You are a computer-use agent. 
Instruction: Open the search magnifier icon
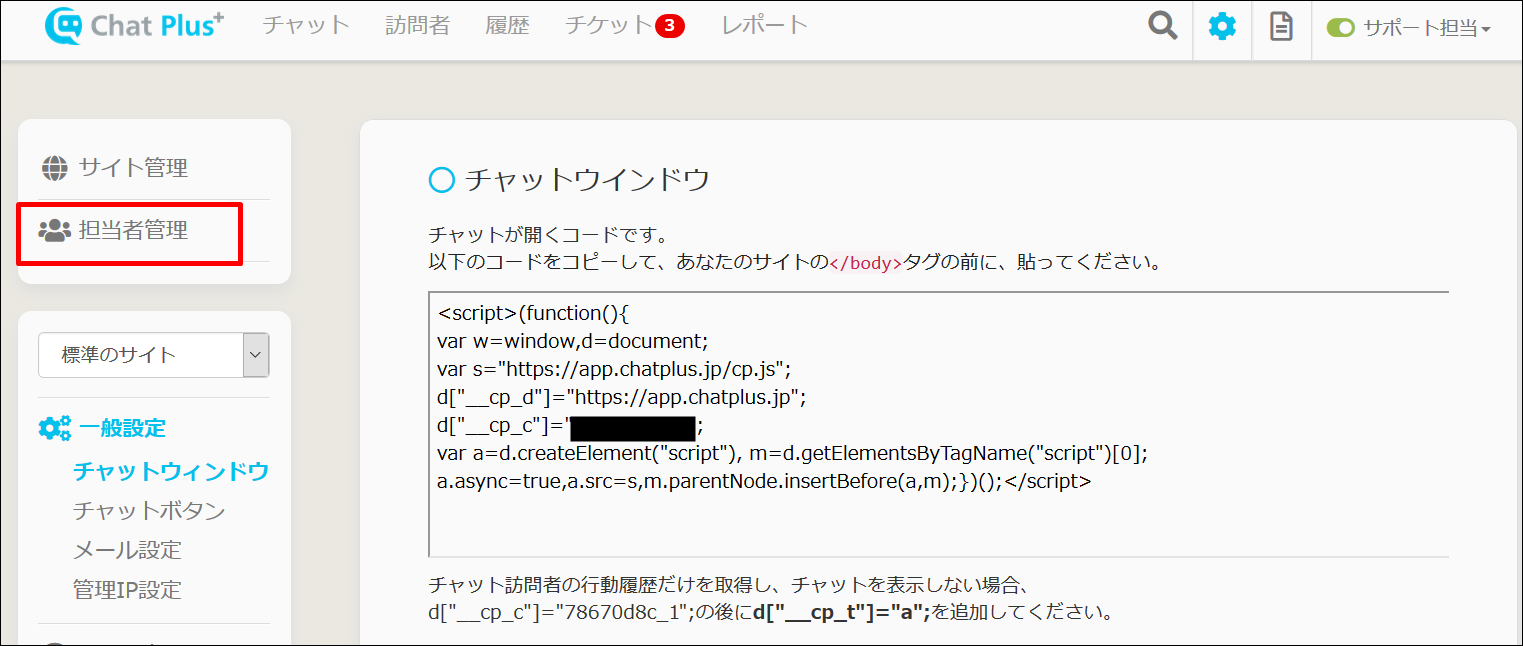tap(1162, 26)
